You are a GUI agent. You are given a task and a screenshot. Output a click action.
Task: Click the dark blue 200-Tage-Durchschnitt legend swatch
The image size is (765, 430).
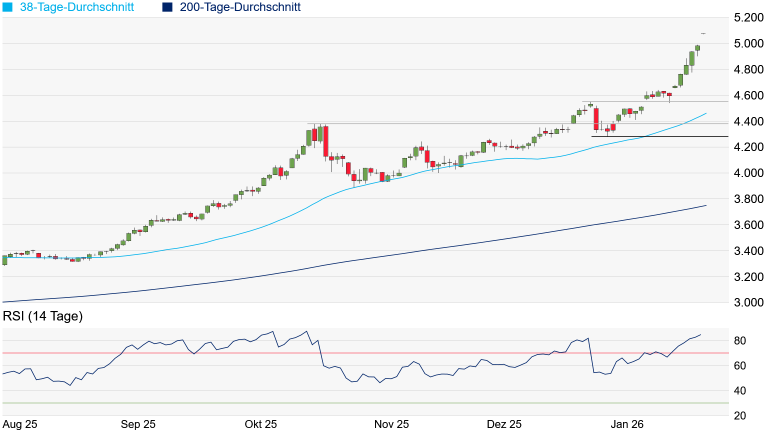pyautogui.click(x=168, y=7)
